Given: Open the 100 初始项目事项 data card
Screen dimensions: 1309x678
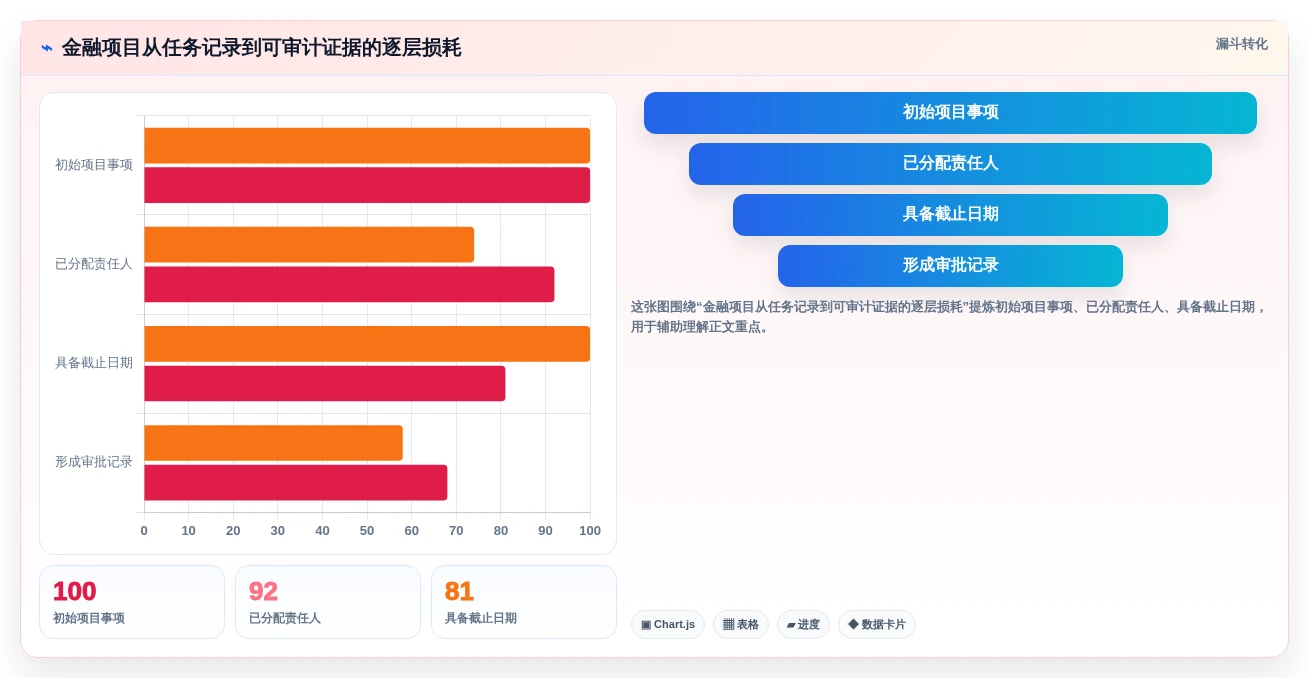Looking at the screenshot, I should (132, 602).
